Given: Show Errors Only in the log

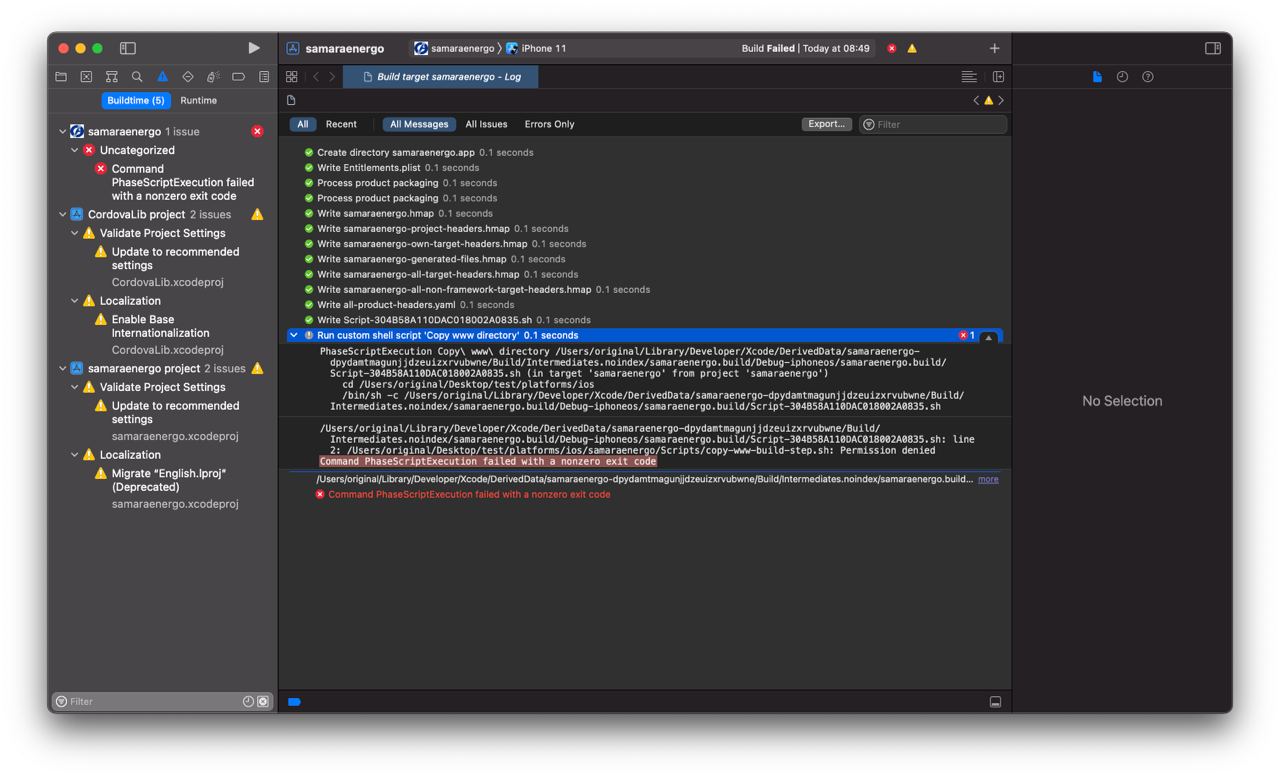Looking at the screenshot, I should coord(549,124).
